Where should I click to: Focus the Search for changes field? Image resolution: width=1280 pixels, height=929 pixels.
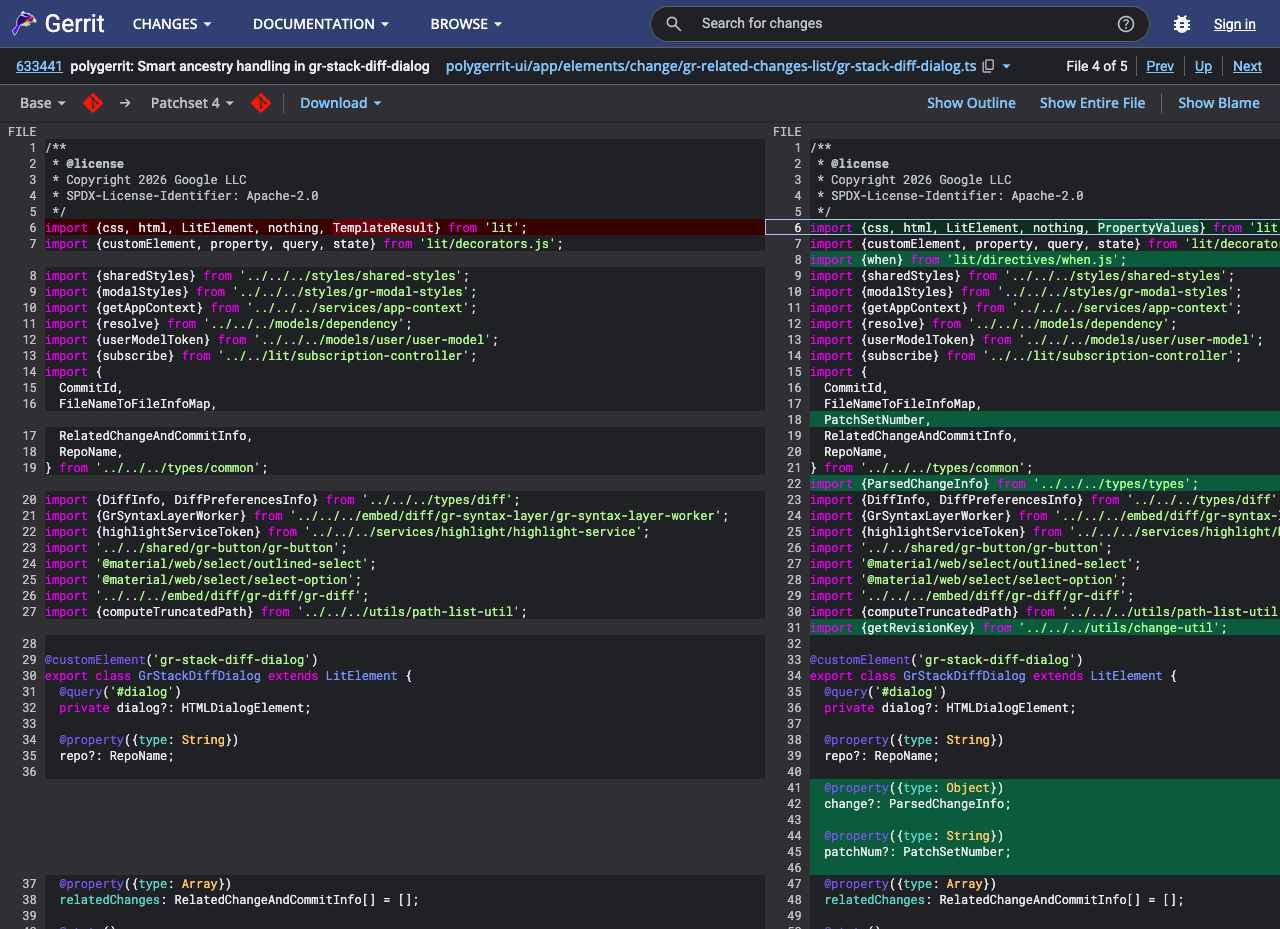(x=900, y=24)
